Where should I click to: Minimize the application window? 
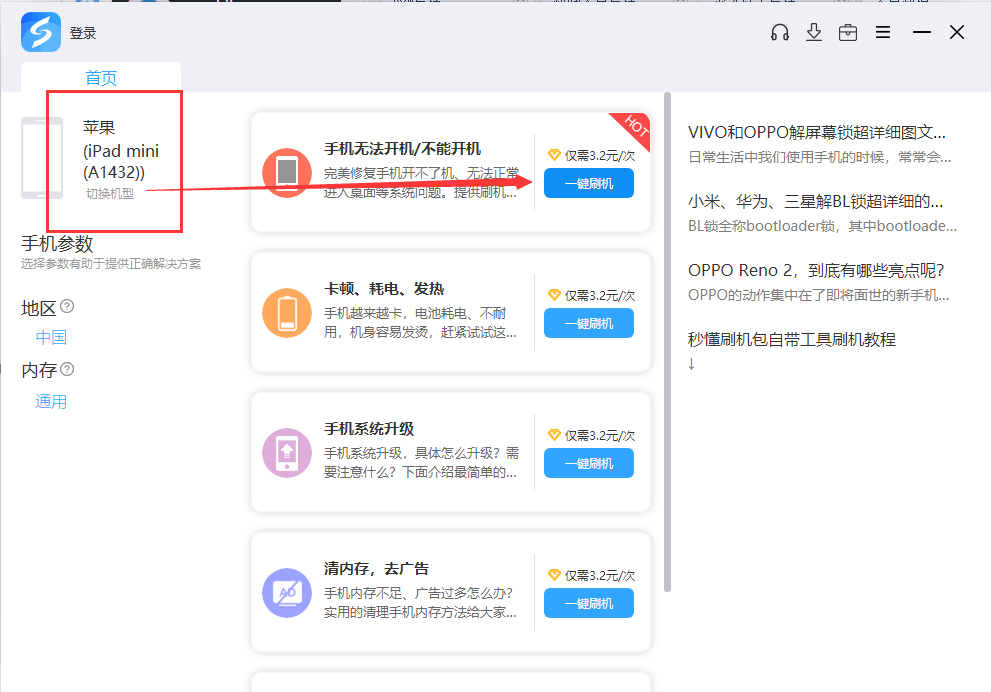click(x=921, y=32)
